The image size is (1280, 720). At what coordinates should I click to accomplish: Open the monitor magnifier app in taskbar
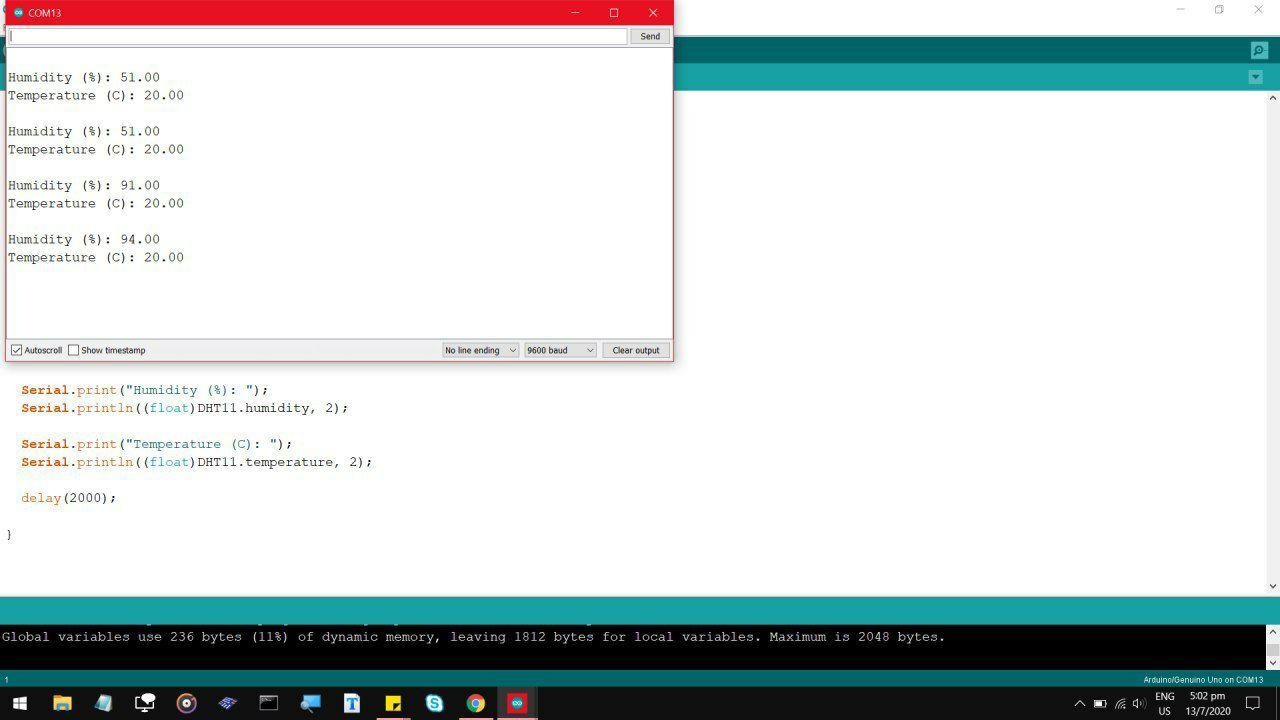[310, 703]
